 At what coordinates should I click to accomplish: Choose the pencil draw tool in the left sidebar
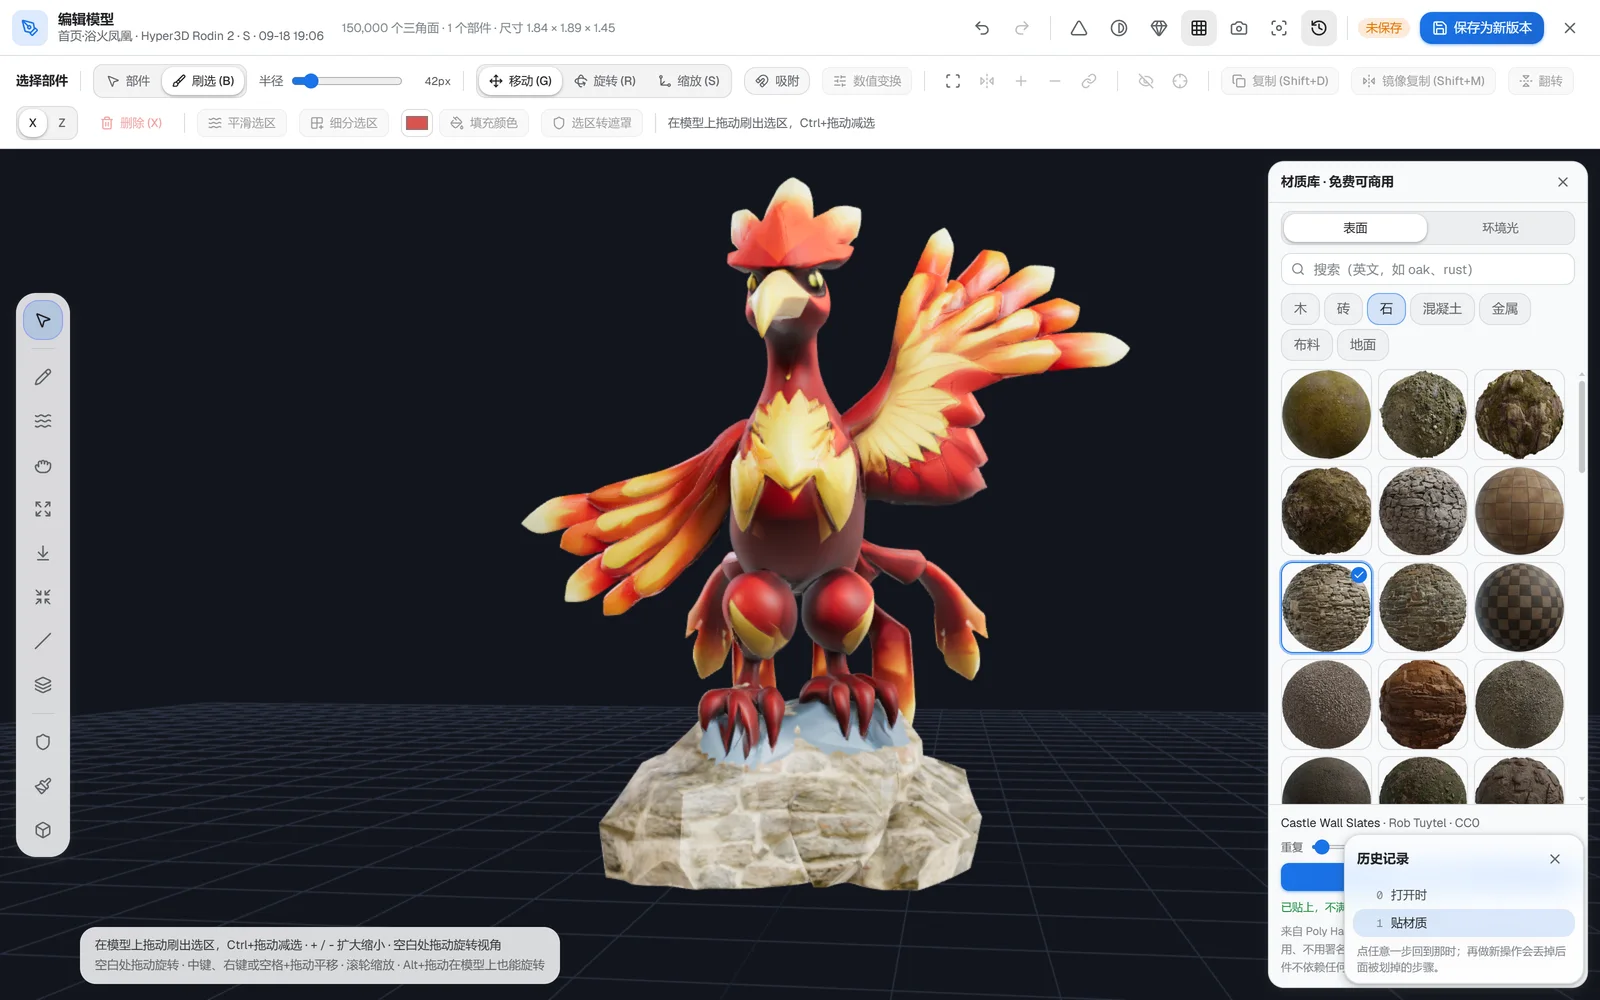point(43,377)
